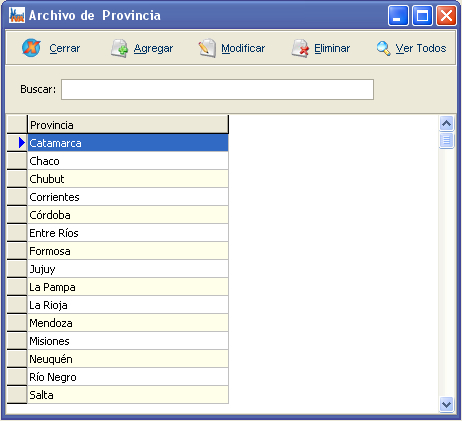Sort by the Provincia column header
Viewport: 462px width, 421px height.
pos(128,125)
